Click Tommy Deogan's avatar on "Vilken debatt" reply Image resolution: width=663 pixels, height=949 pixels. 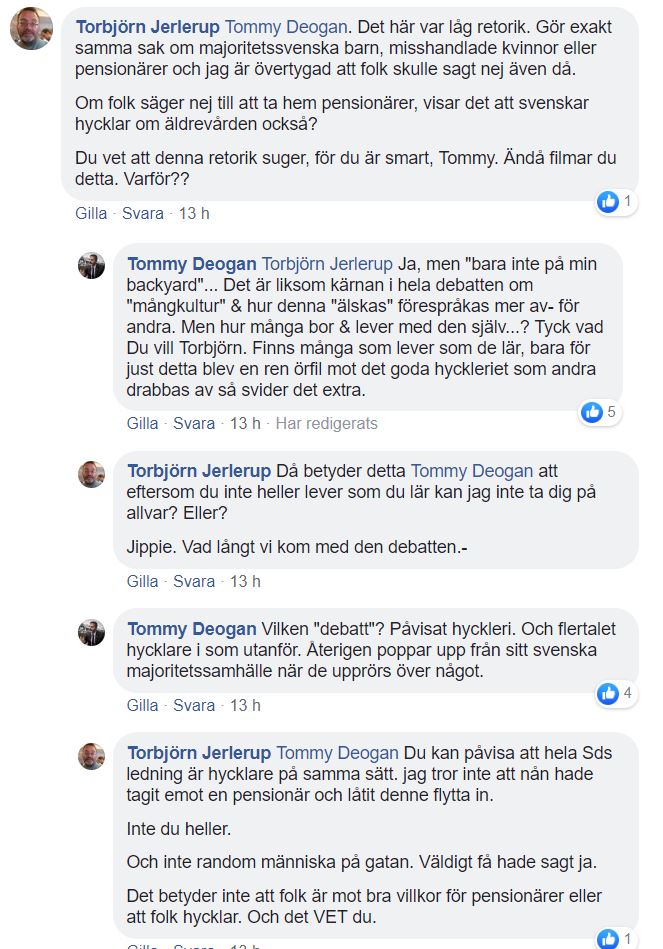point(92,632)
